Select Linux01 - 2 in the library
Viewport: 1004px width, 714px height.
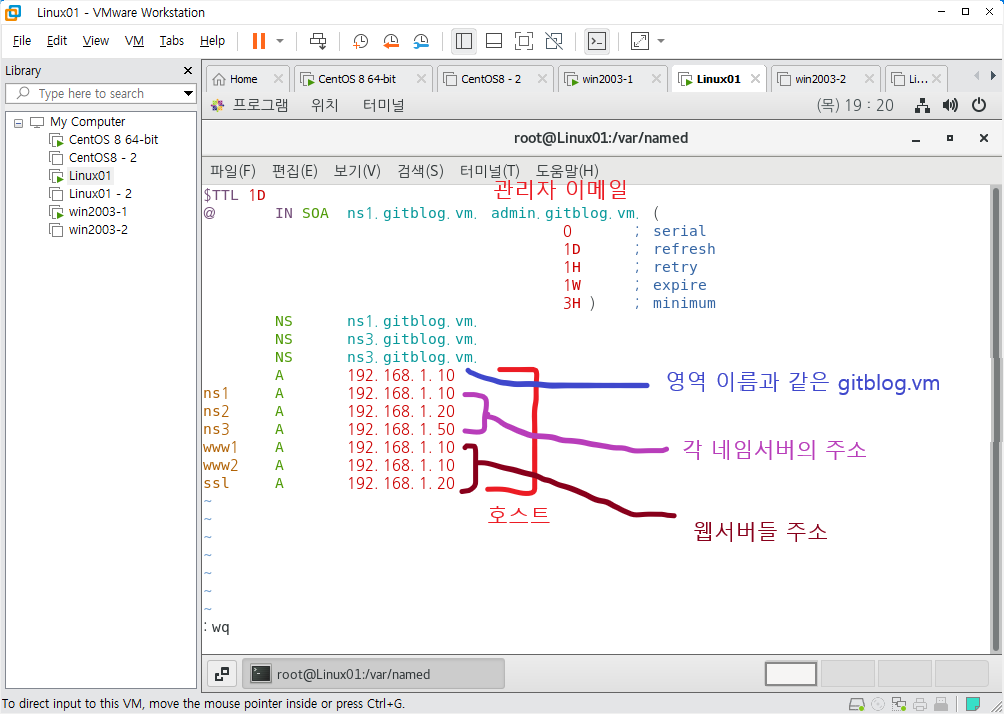(x=100, y=193)
